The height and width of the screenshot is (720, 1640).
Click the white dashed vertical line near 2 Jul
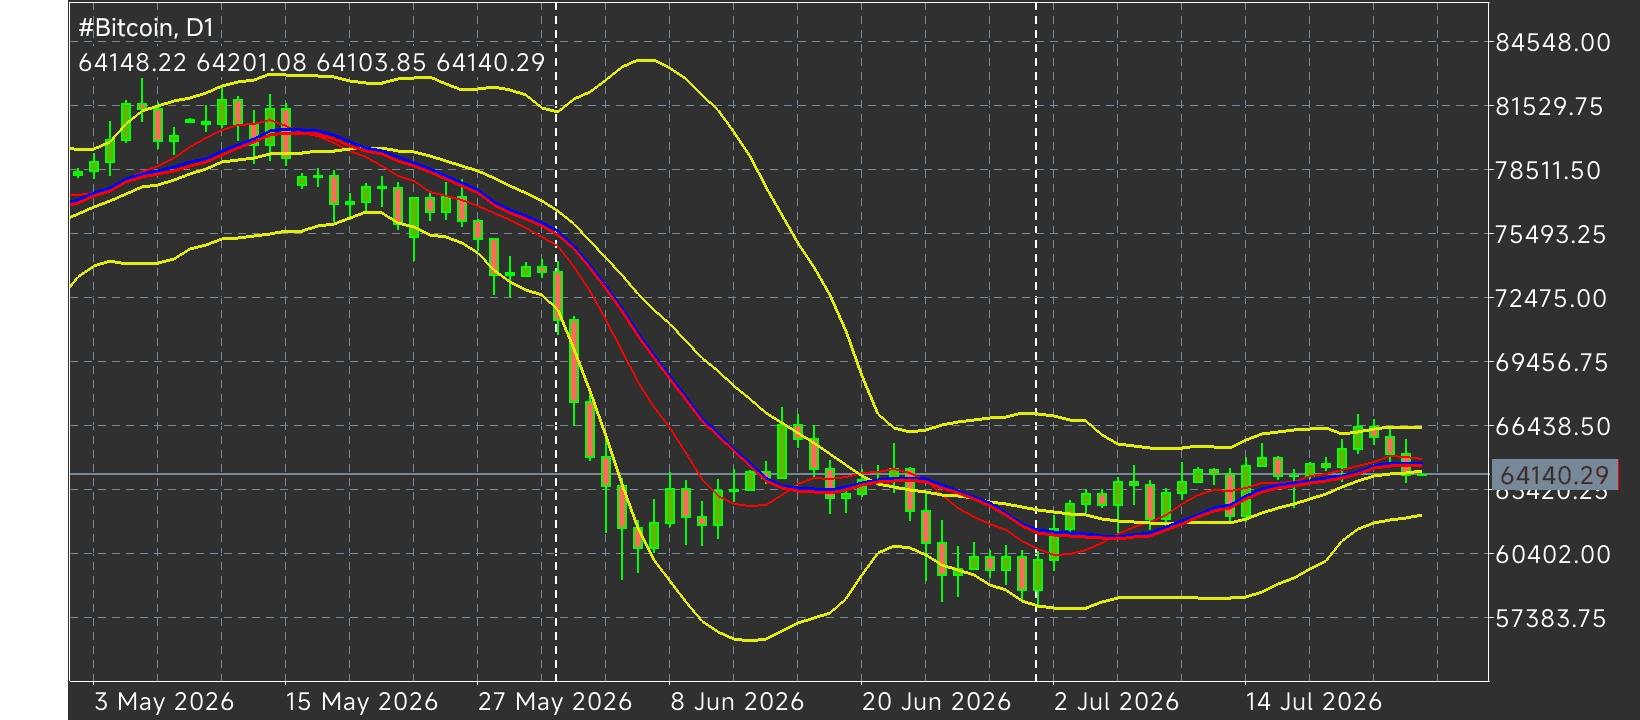1036,340
